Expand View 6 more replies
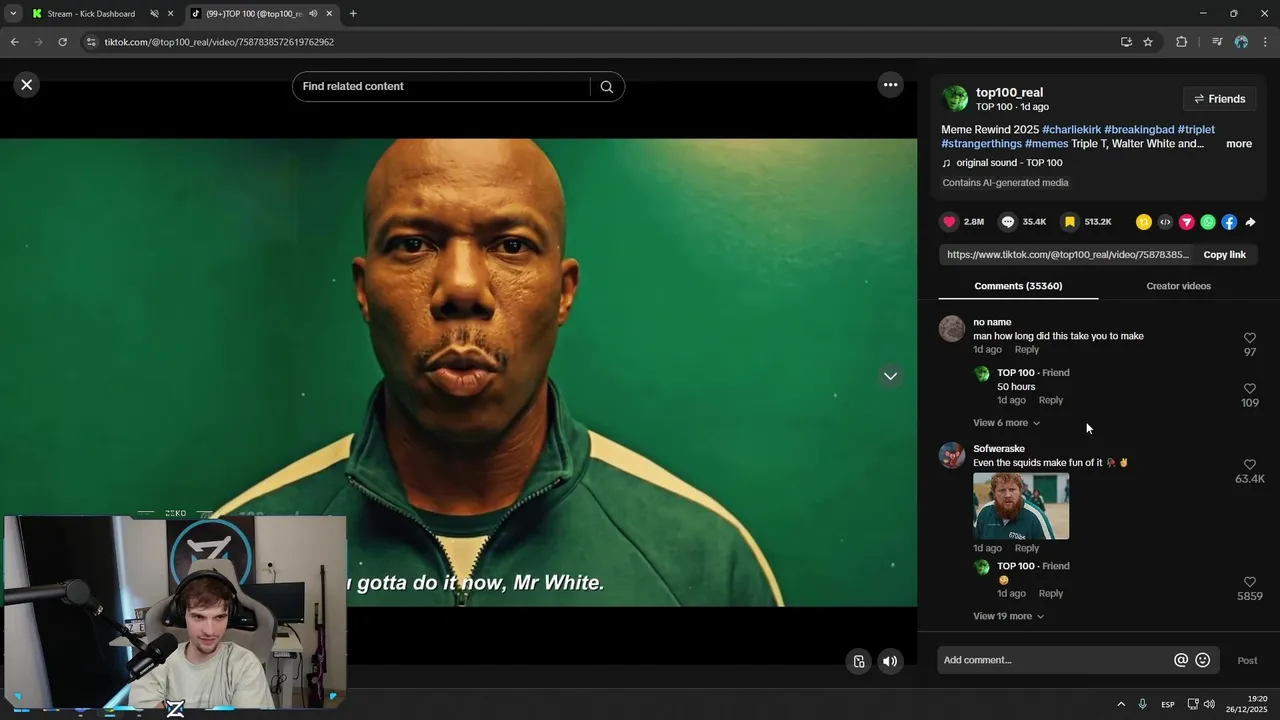Image resolution: width=1280 pixels, height=720 pixels. (x=1006, y=423)
